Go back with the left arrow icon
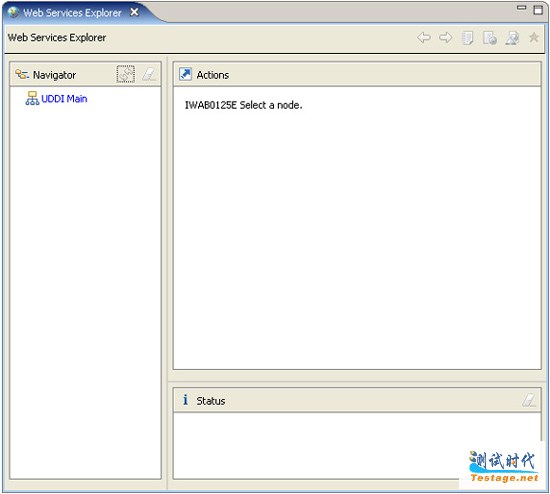This screenshot has height=494, width=550. (424, 38)
